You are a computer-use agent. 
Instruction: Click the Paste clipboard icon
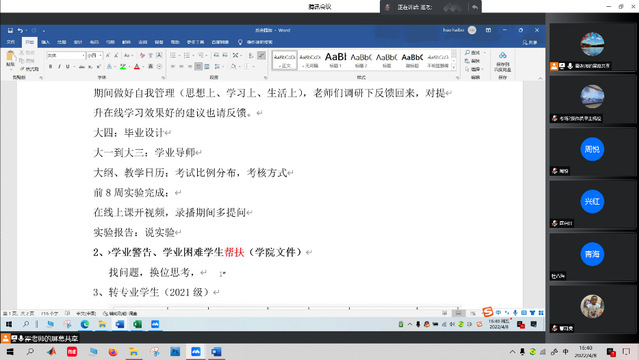[x=11, y=58]
